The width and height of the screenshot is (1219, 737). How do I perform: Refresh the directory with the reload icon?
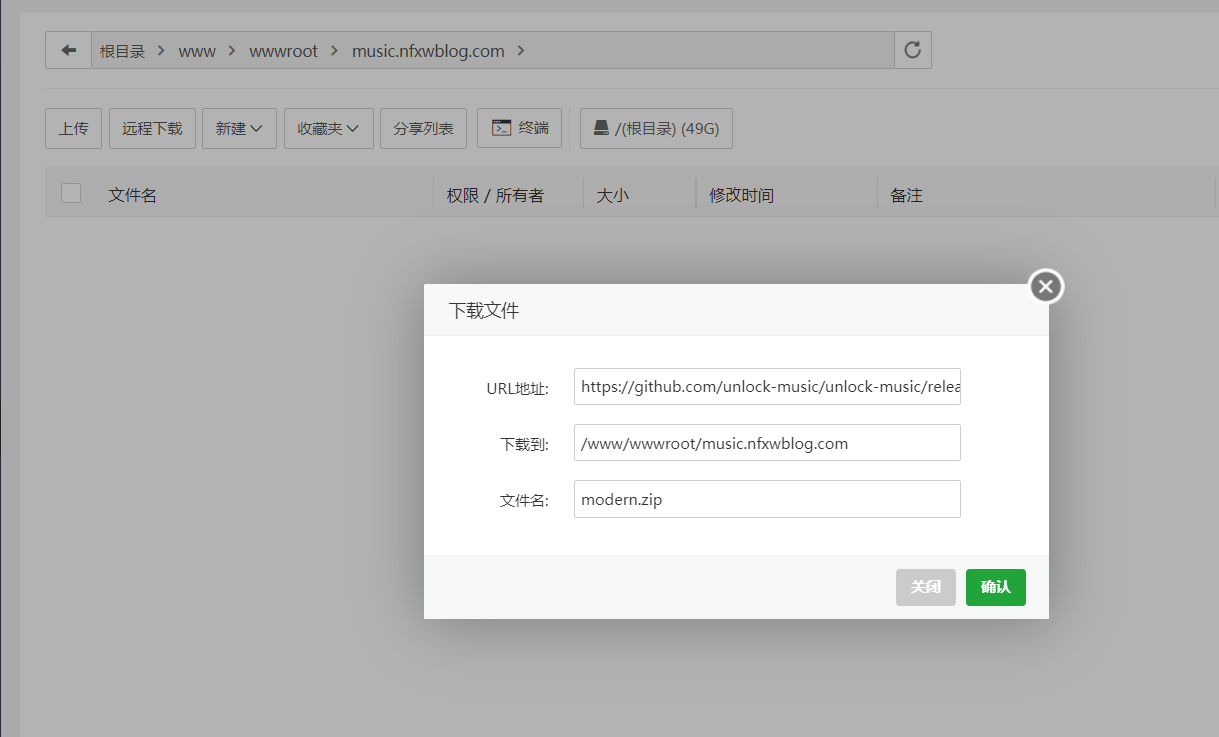(x=911, y=50)
